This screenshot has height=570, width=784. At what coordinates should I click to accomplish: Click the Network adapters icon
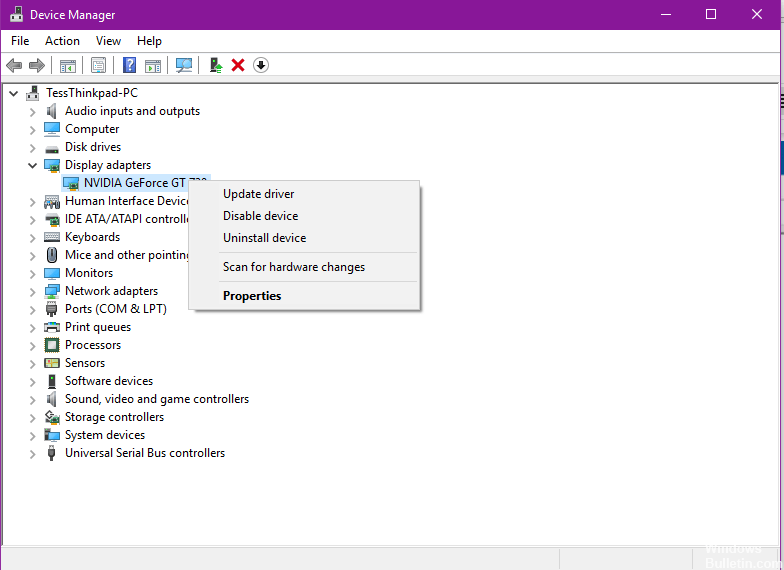pos(52,291)
